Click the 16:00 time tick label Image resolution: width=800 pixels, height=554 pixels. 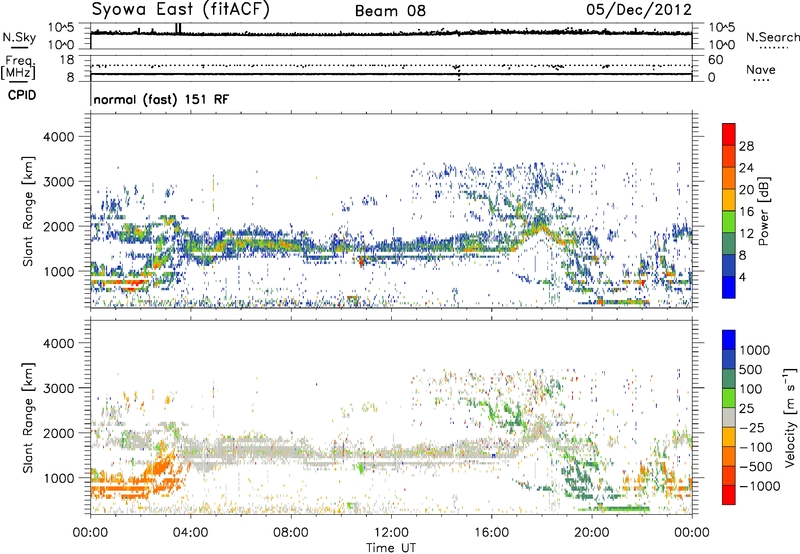point(492,533)
